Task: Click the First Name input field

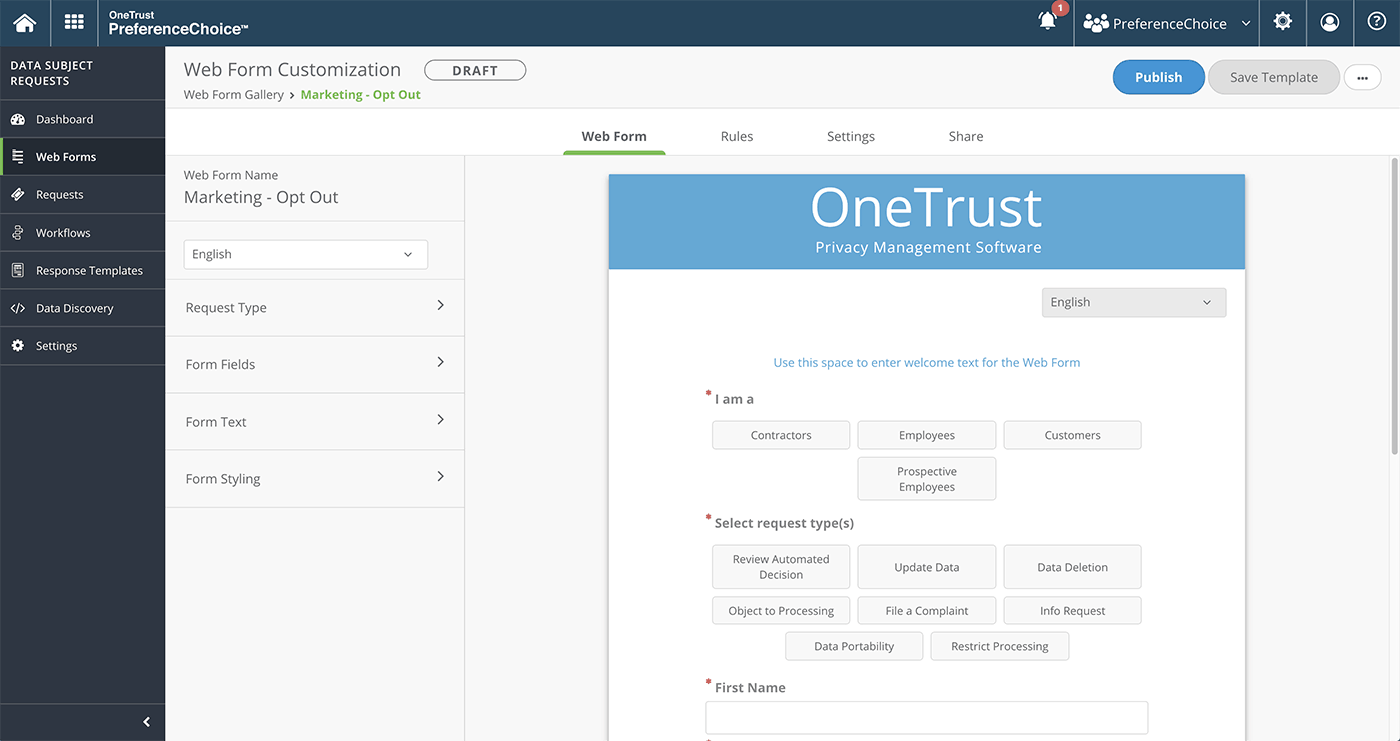Action: click(927, 718)
